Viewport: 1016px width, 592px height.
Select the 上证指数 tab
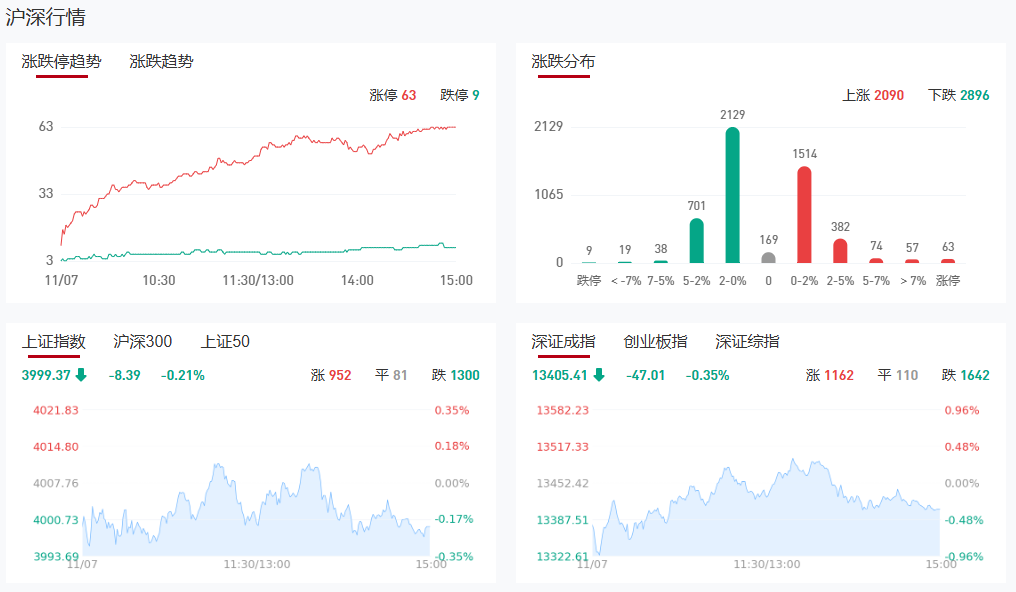(54, 342)
